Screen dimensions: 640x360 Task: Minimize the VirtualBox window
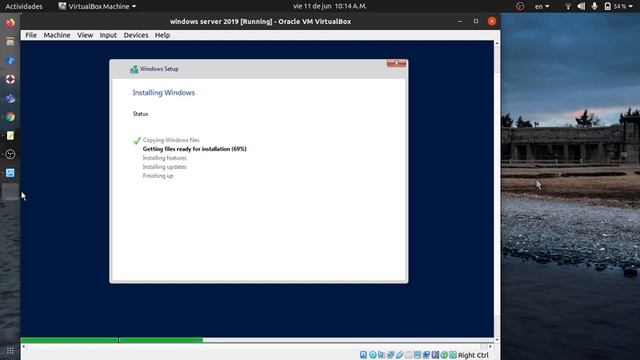460,21
